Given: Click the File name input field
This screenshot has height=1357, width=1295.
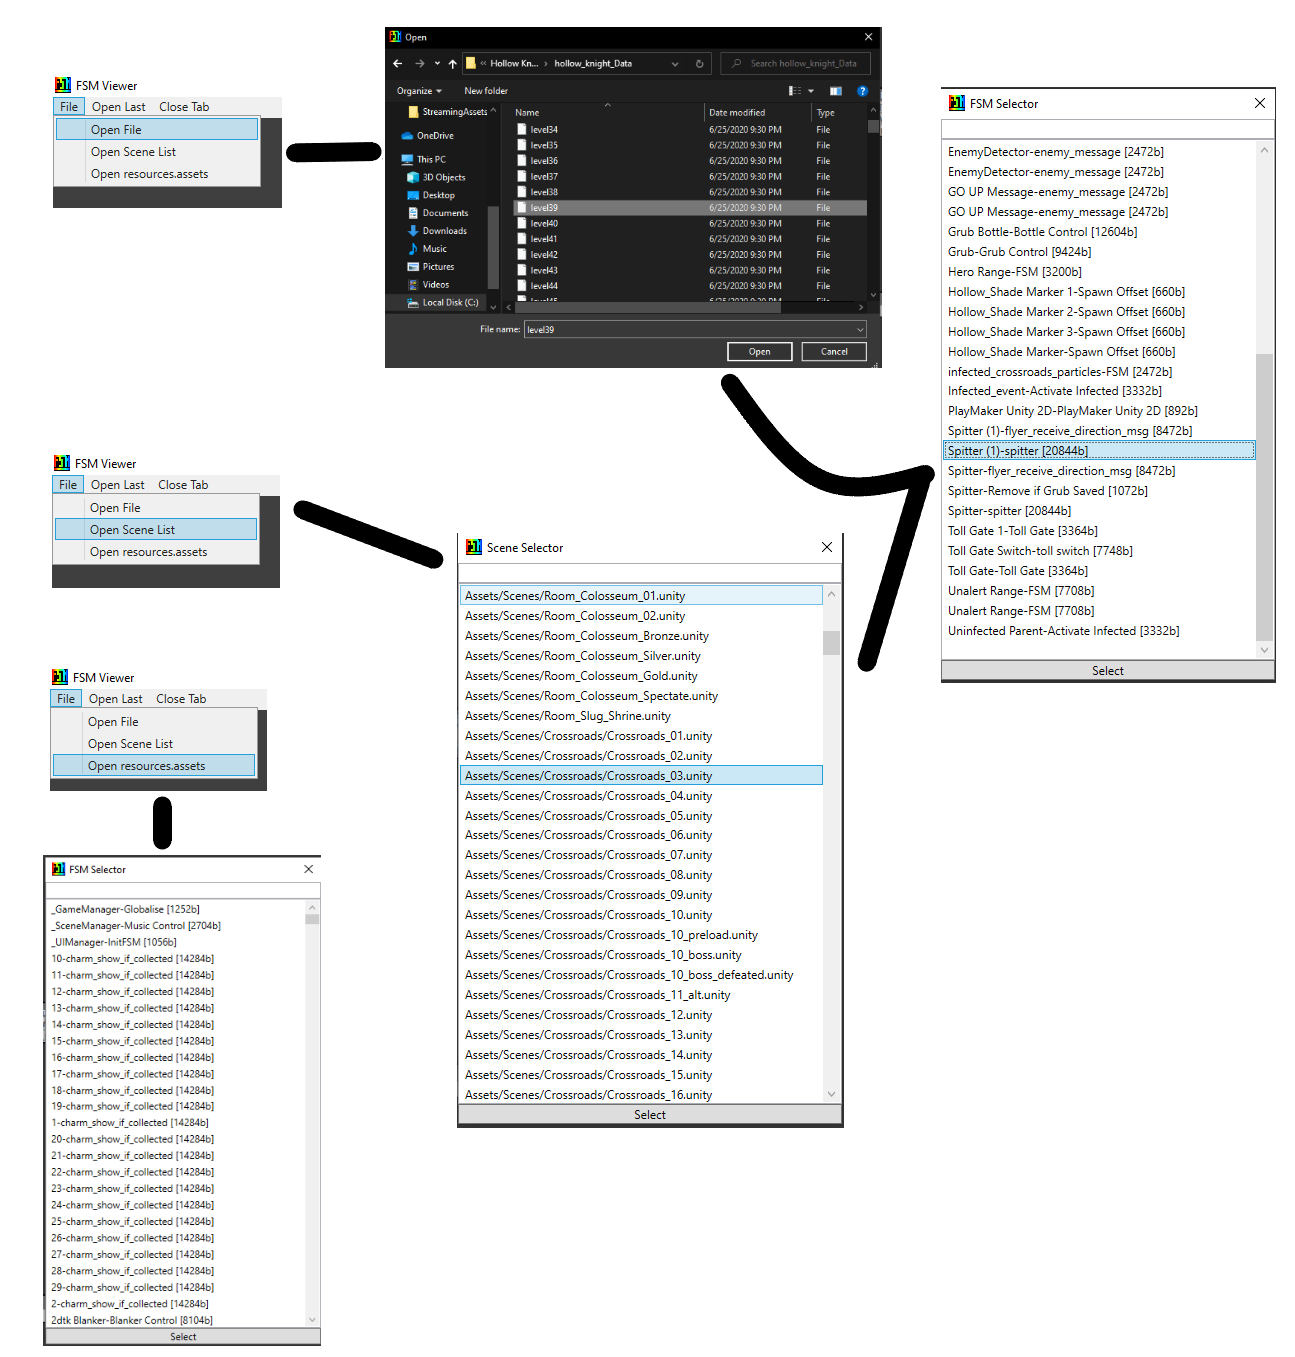Looking at the screenshot, I should click(x=695, y=329).
